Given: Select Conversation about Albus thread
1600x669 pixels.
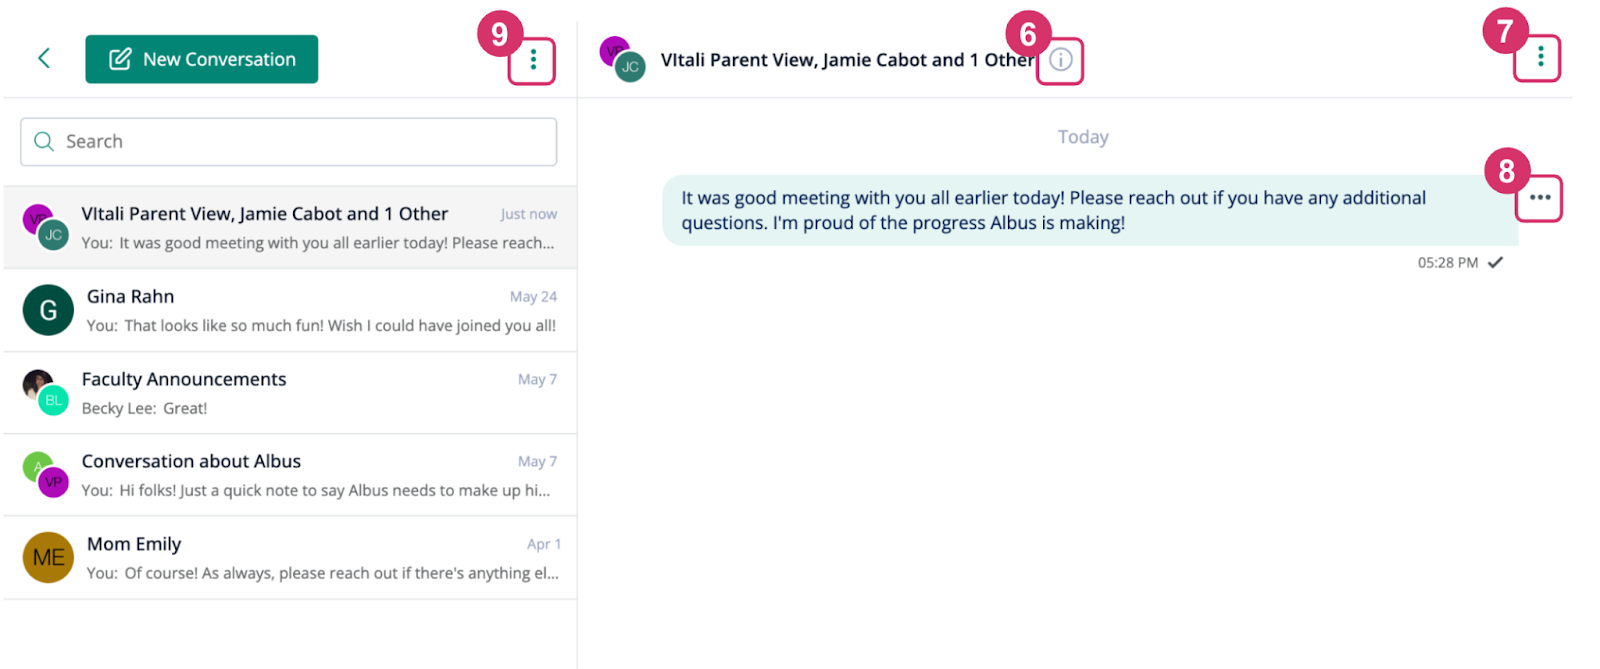Looking at the screenshot, I should [x=290, y=475].
